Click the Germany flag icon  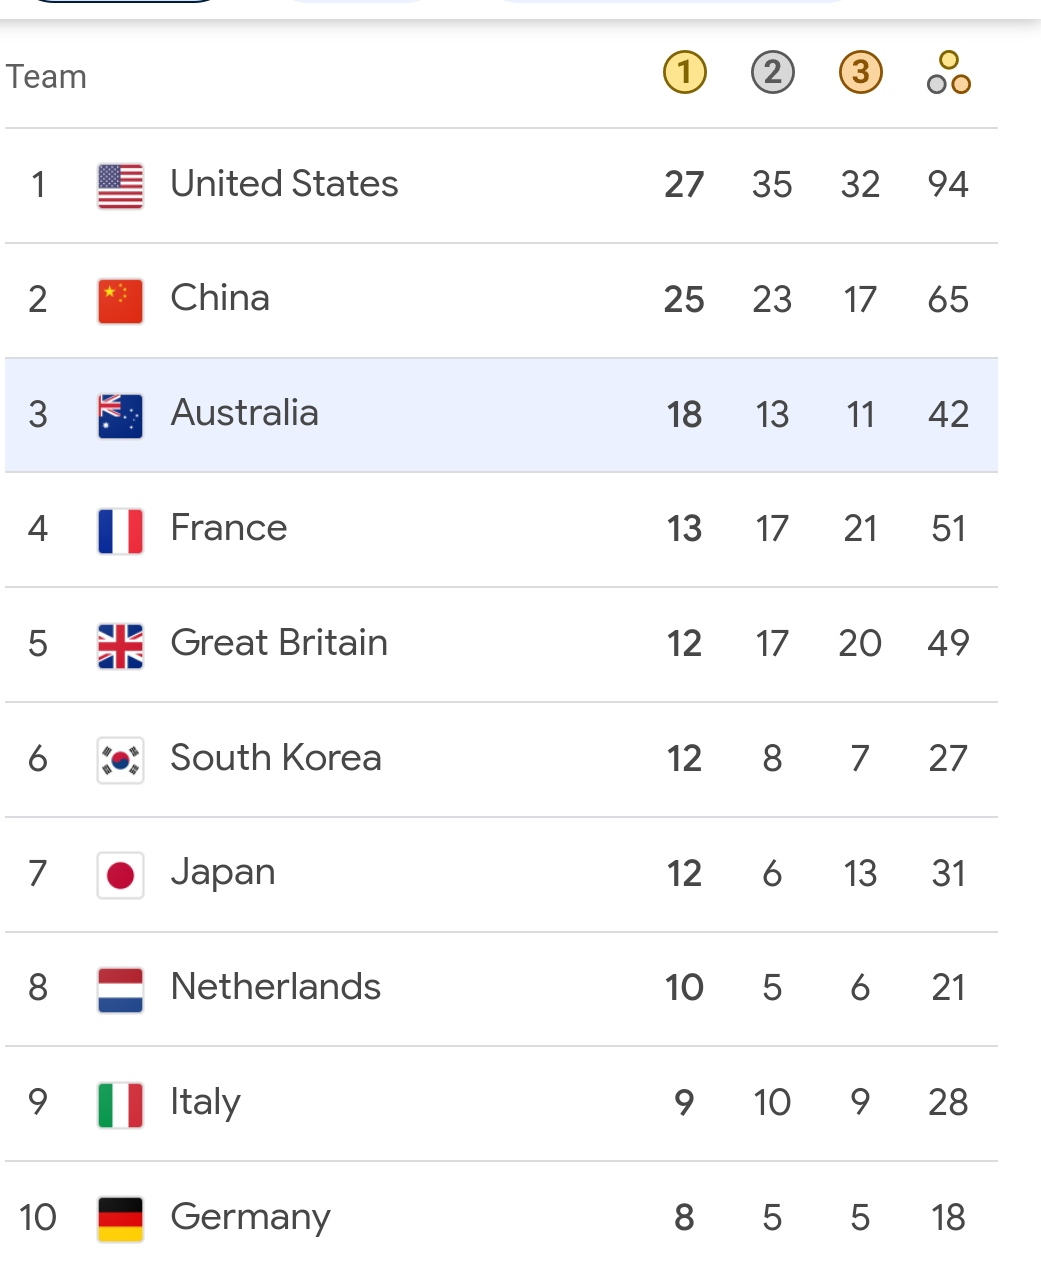click(x=120, y=1219)
